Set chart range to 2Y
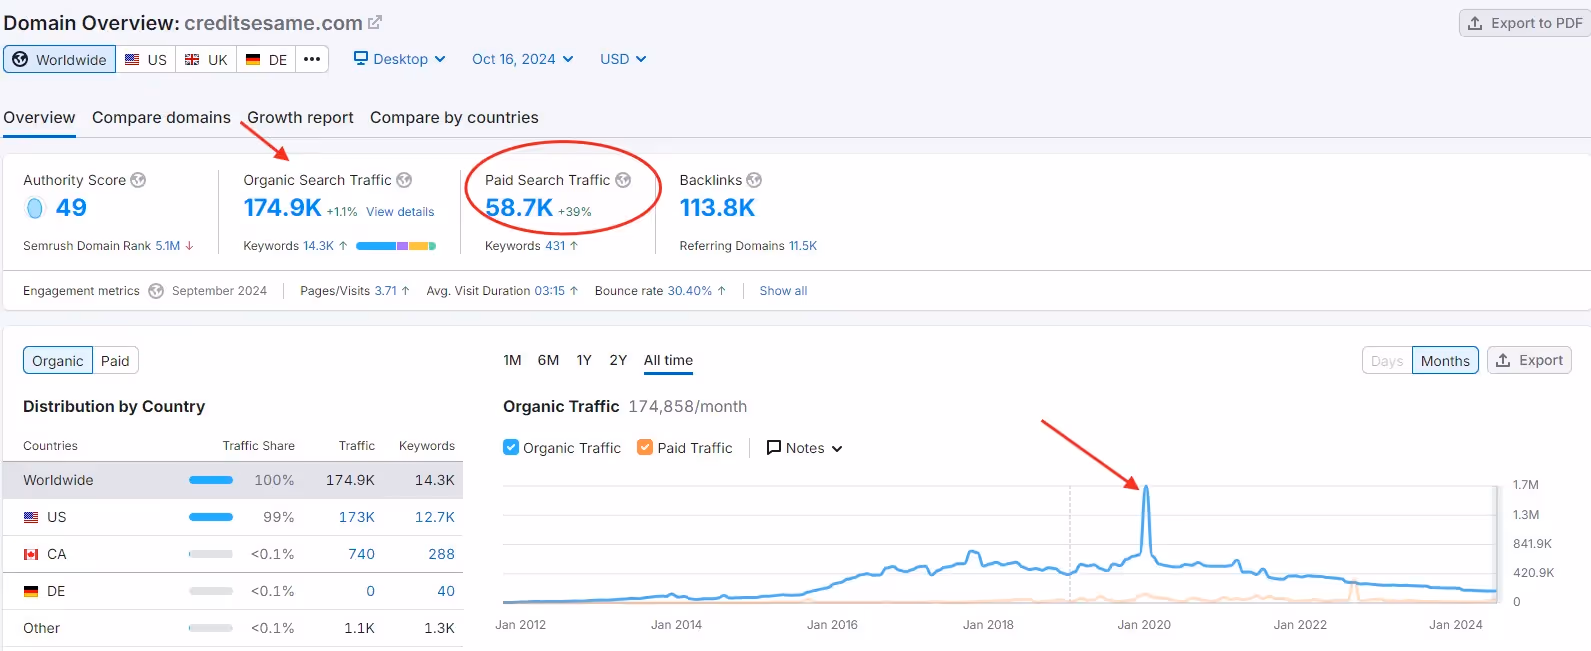 pyautogui.click(x=618, y=360)
